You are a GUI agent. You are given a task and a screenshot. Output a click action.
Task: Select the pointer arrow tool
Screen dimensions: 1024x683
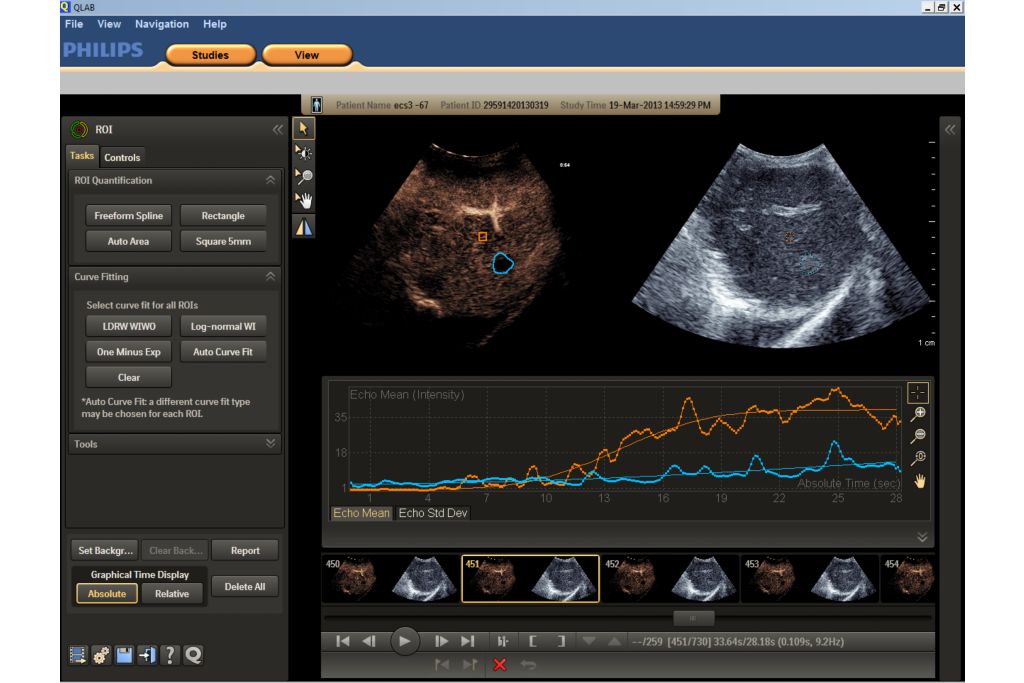pyautogui.click(x=304, y=129)
